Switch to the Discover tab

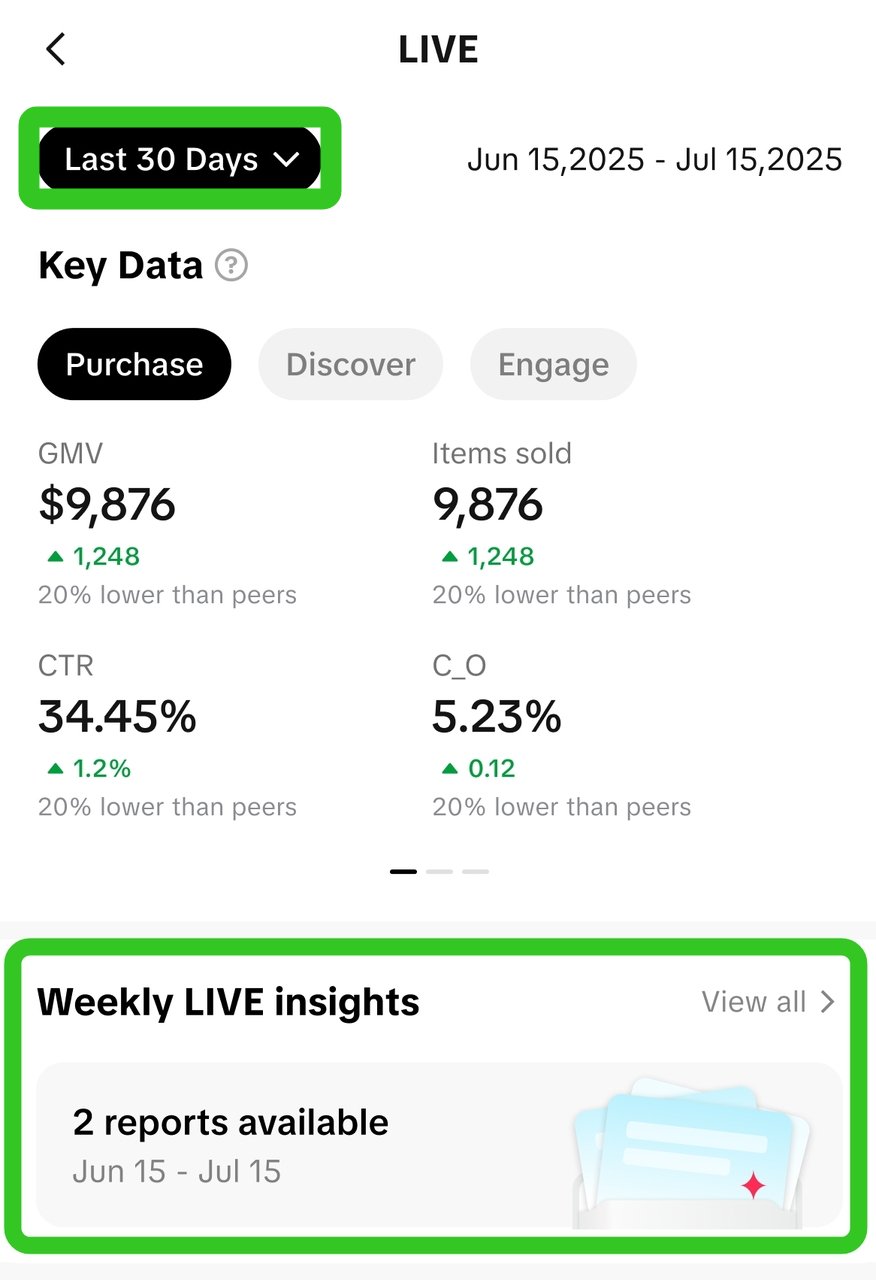tap(350, 365)
